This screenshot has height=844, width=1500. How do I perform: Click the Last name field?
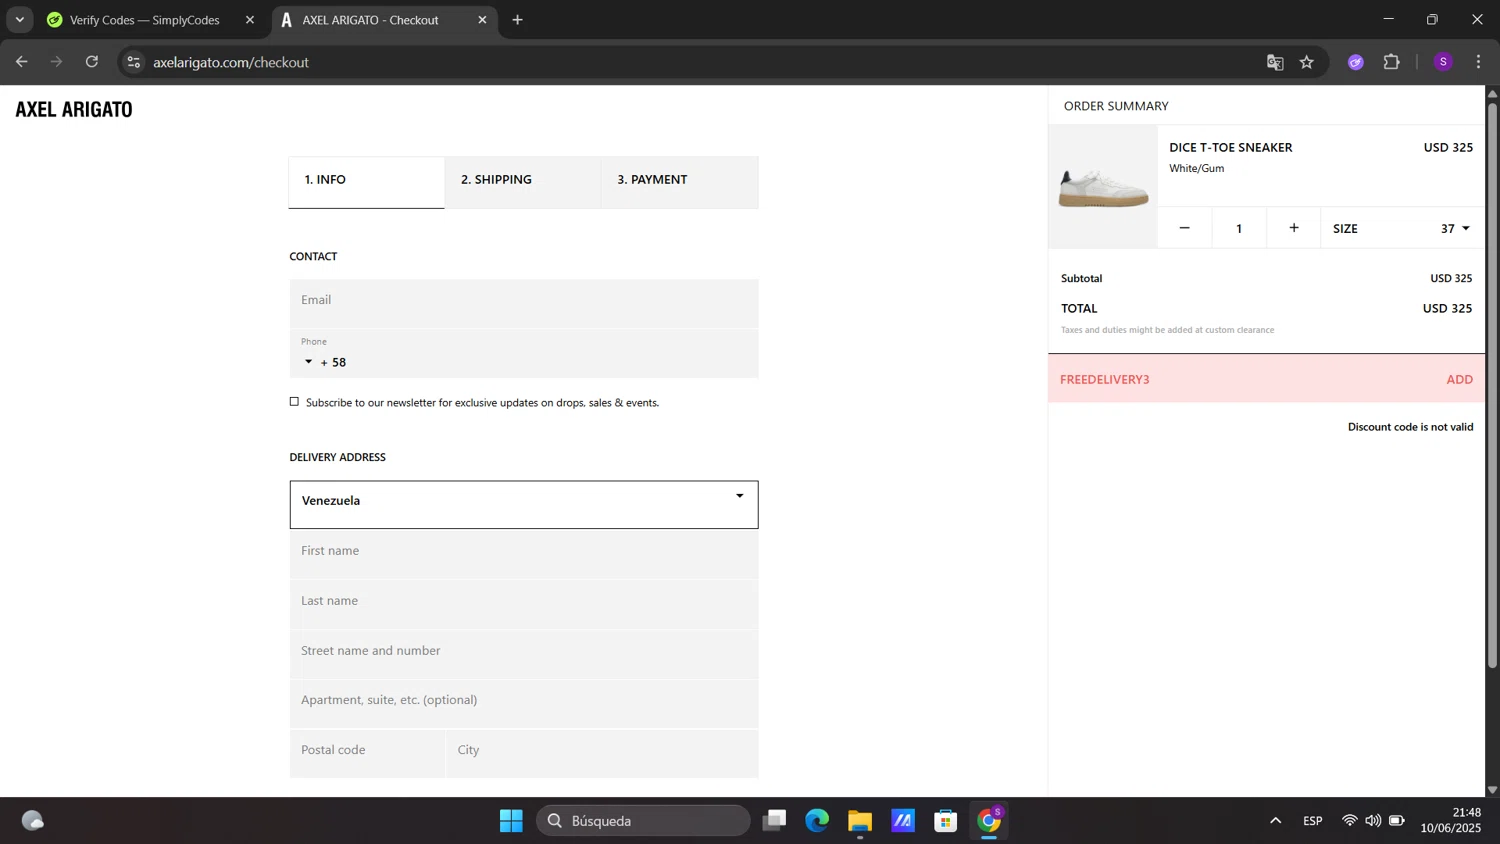tap(524, 605)
